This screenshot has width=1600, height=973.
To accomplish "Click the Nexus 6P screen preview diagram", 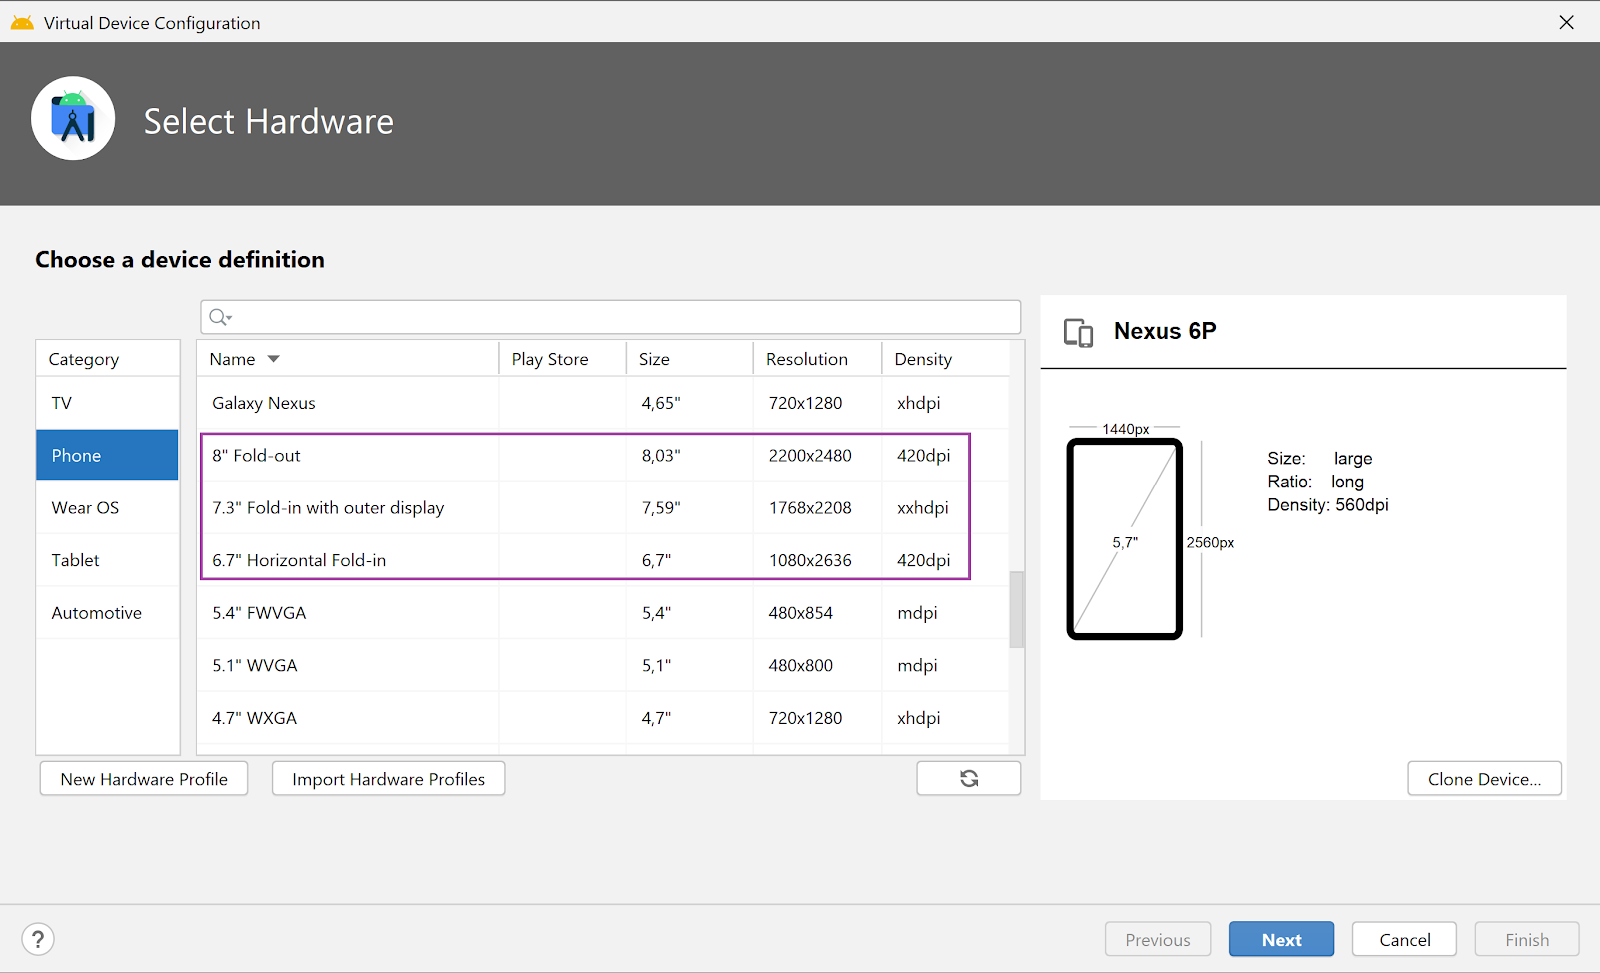I will 1125,539.
